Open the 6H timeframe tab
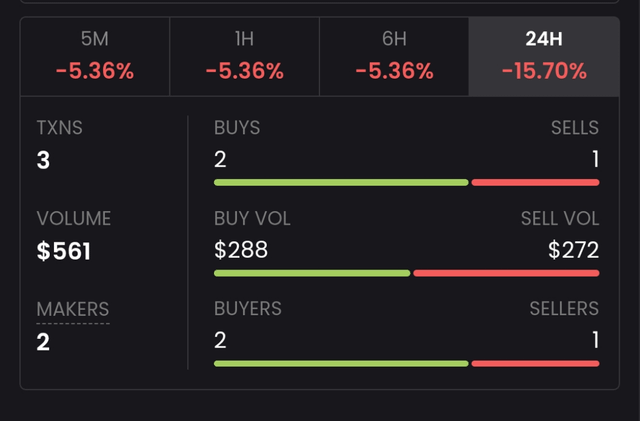 [x=394, y=56]
